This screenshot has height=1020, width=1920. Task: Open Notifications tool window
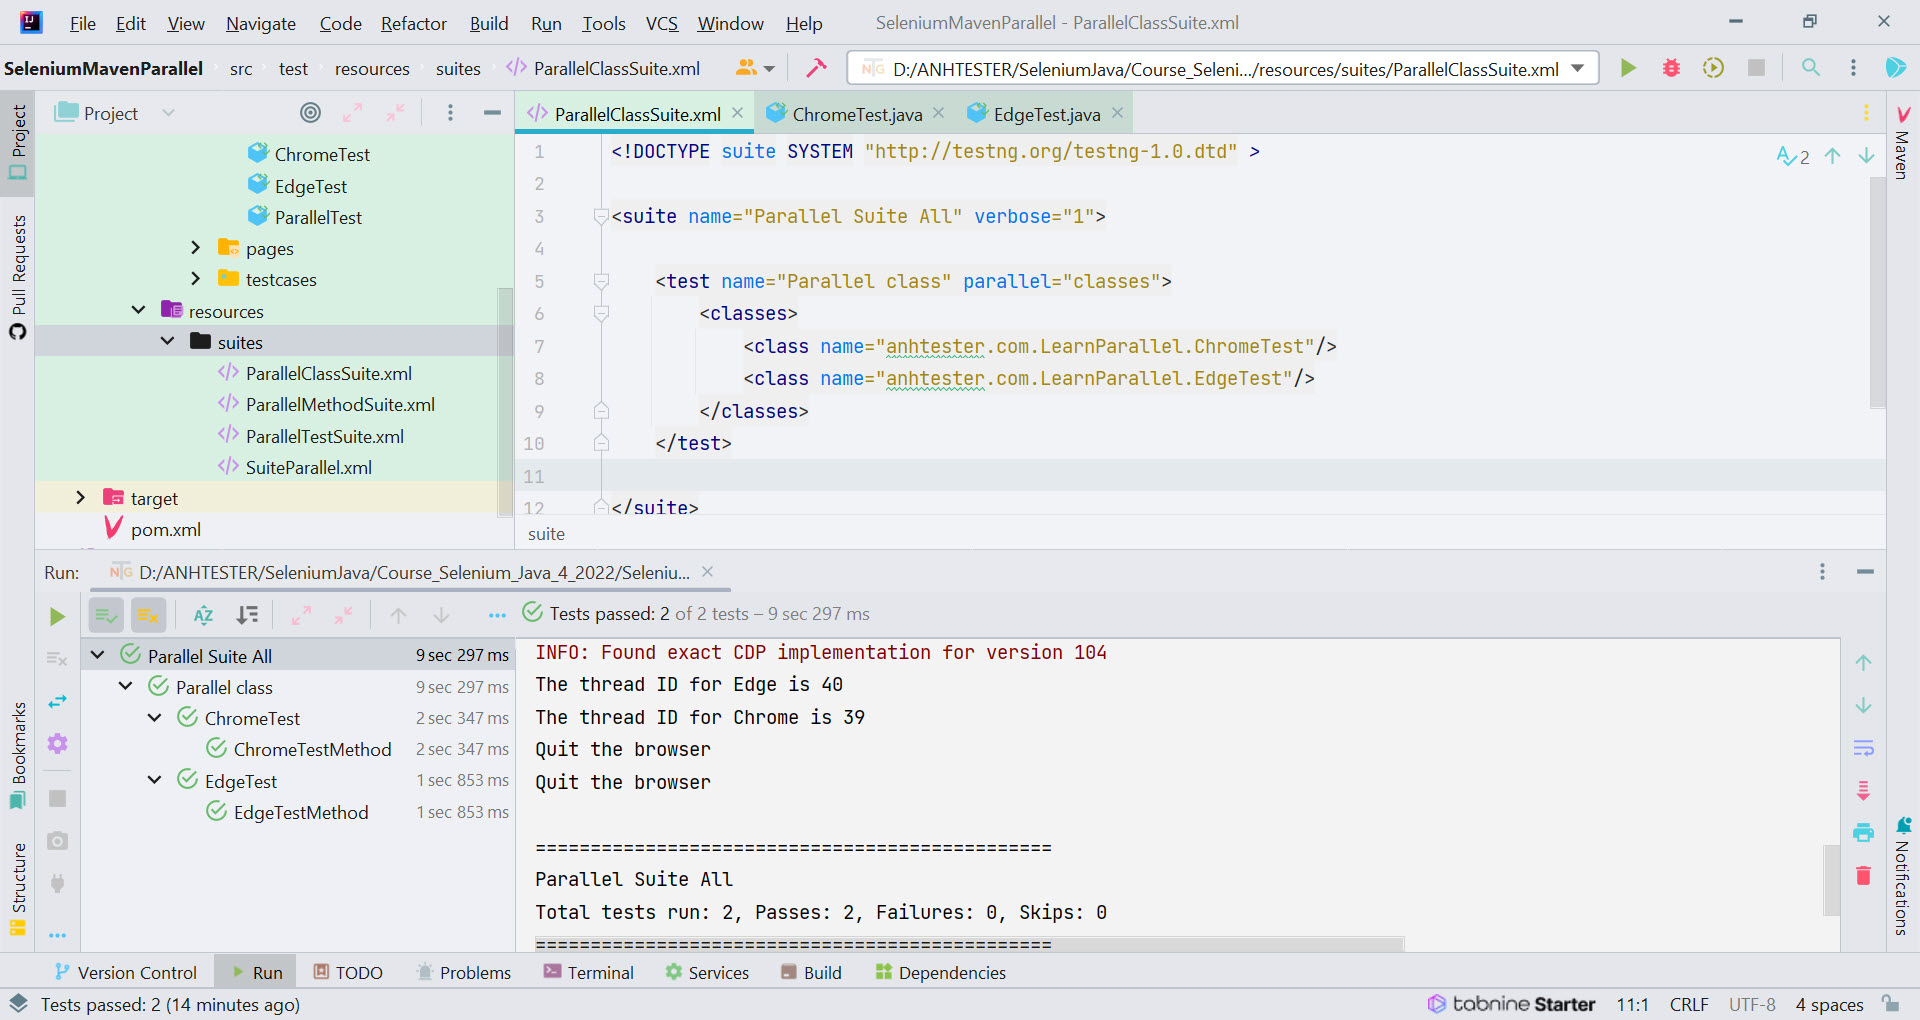coord(1902,877)
